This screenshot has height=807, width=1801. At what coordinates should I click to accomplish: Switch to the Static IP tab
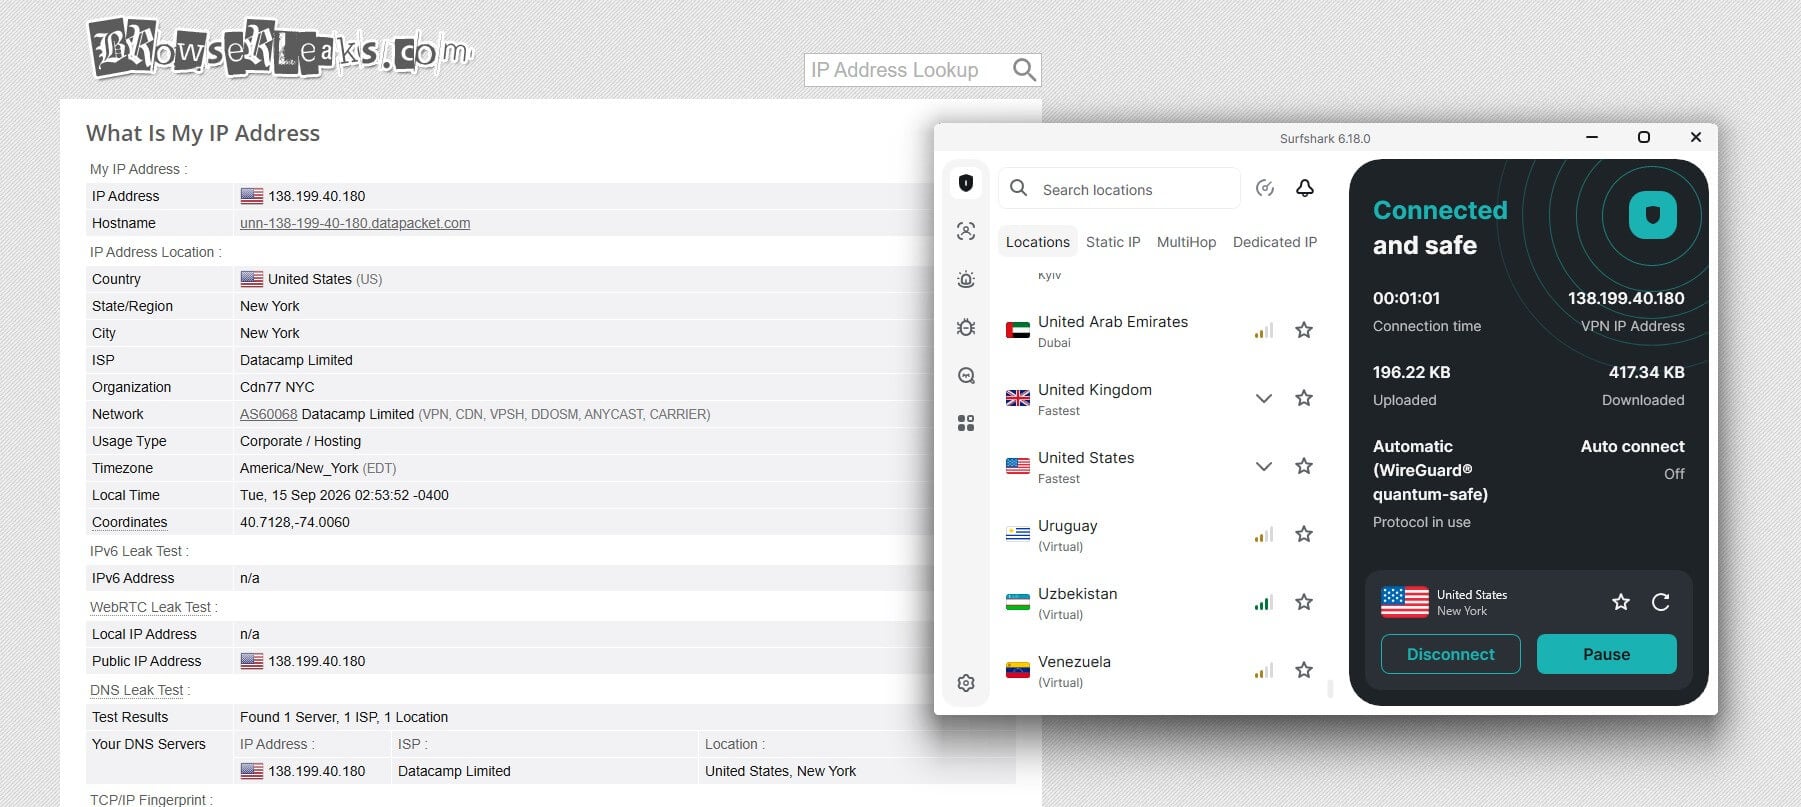1113,242
